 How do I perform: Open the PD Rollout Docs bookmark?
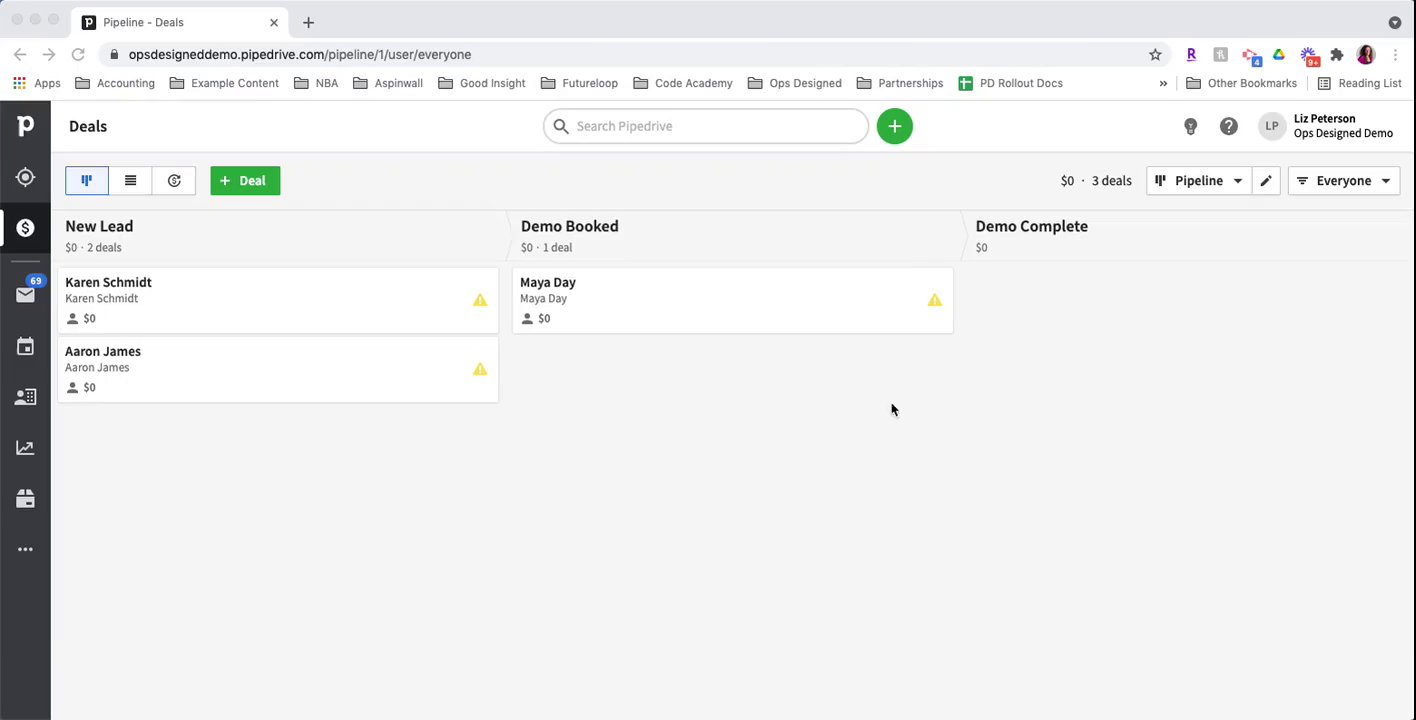1010,83
